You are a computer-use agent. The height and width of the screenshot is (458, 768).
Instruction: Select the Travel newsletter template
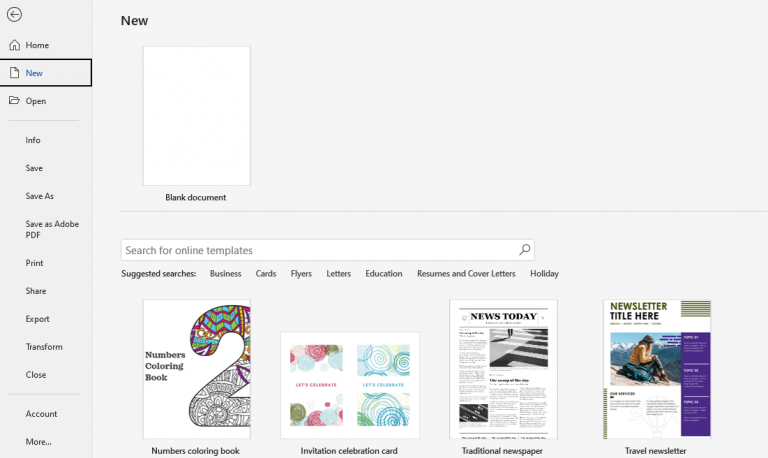656,369
